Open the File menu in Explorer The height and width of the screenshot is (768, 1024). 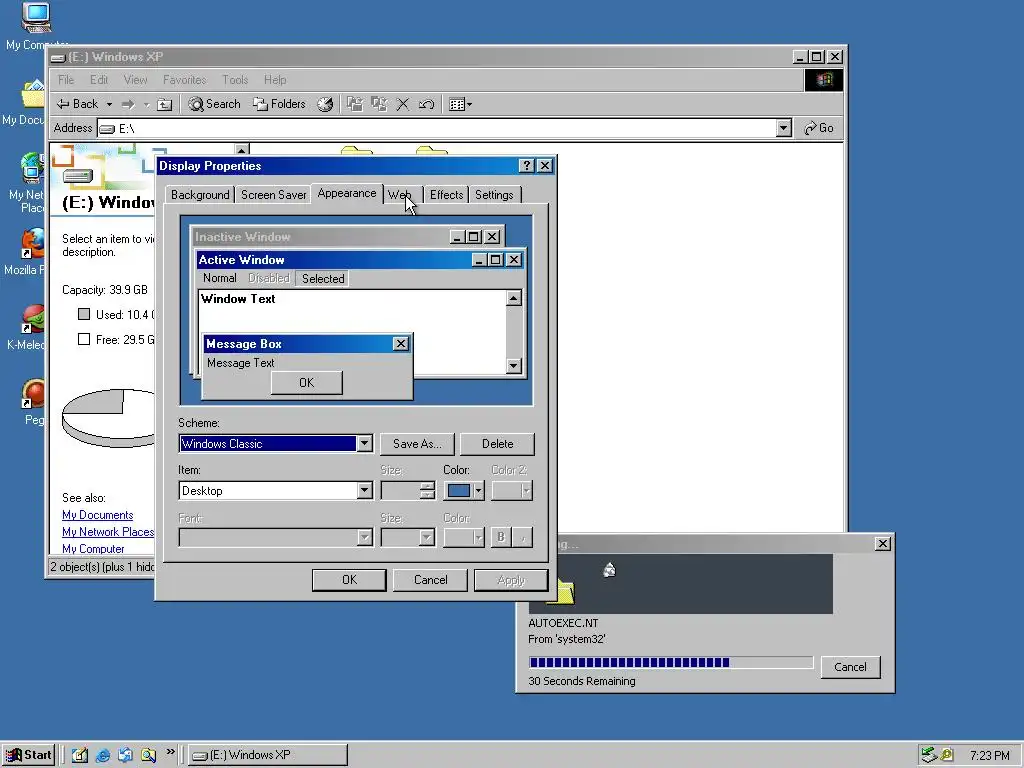click(x=66, y=80)
